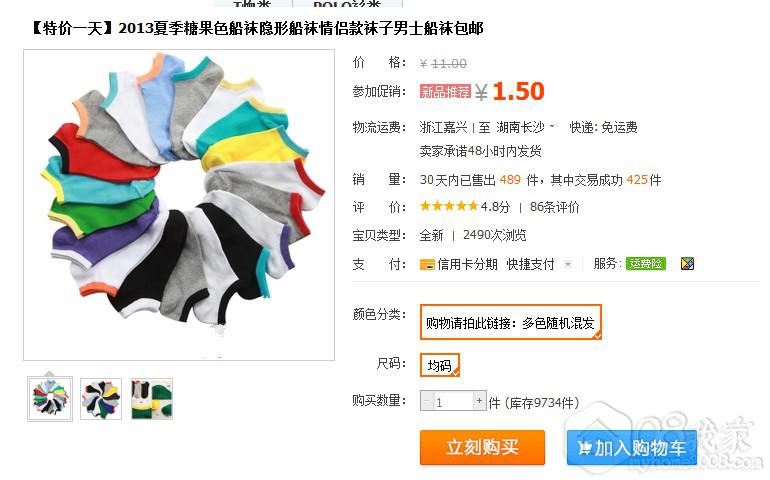770x480 pixels.
Task: Click the five-star rating icons
Action: (x=448, y=206)
